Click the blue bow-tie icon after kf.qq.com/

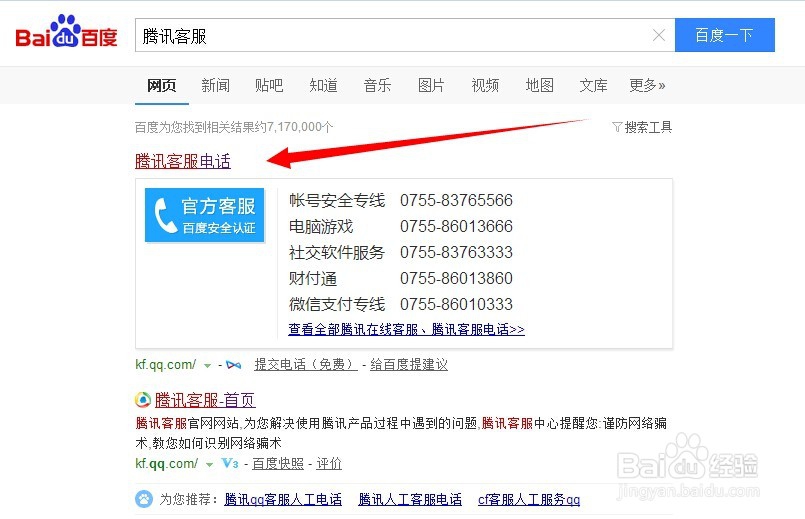tap(234, 365)
